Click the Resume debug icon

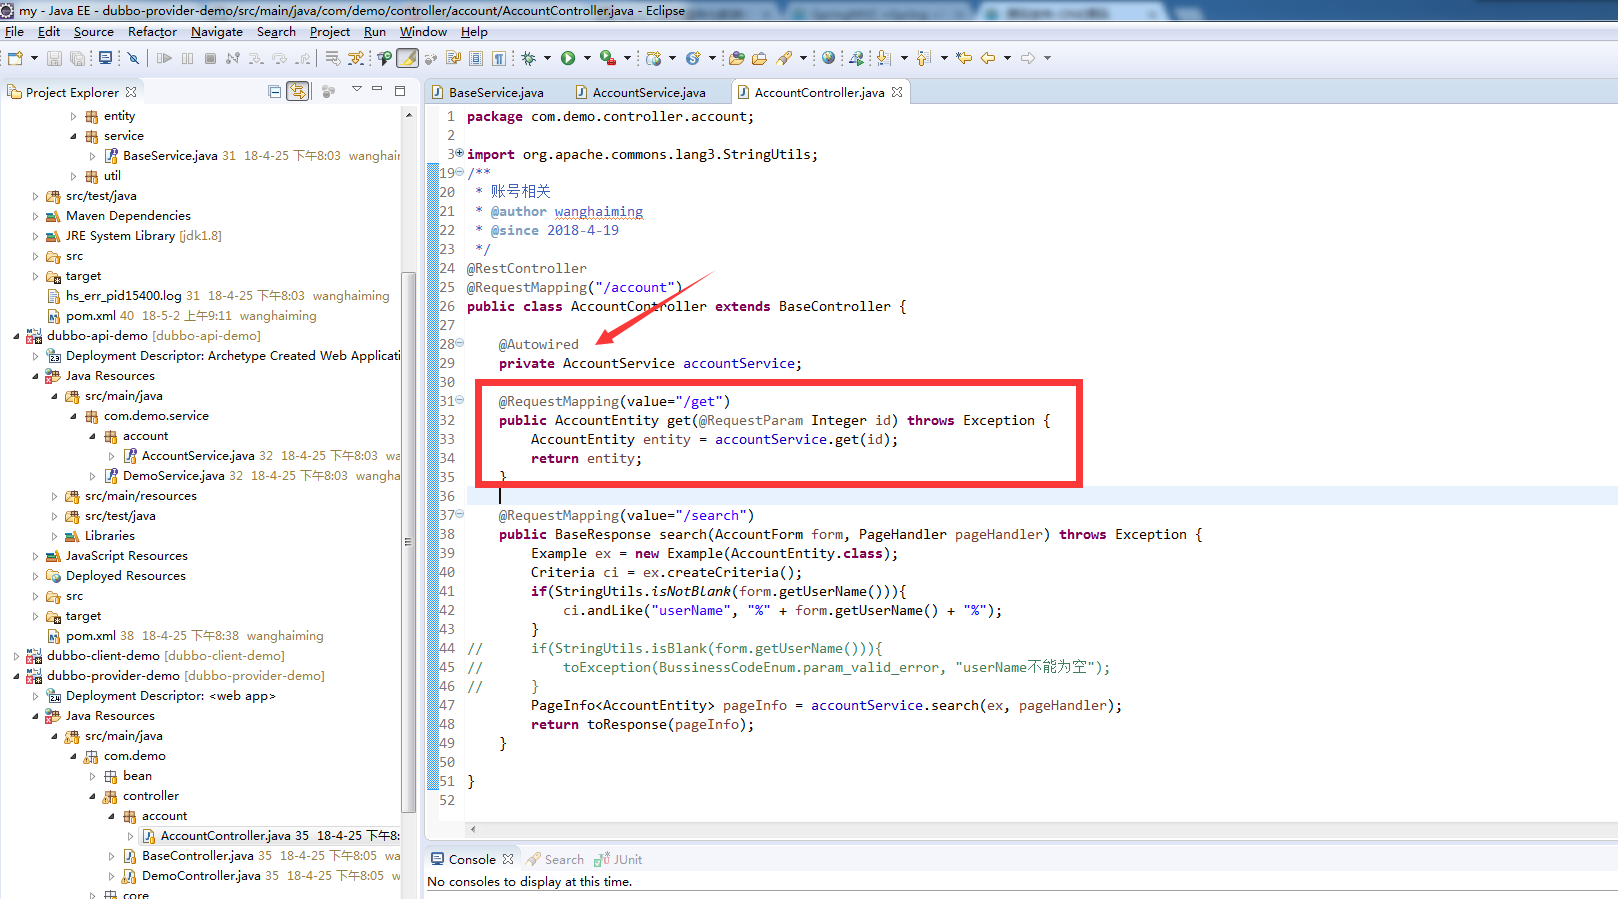(164, 58)
